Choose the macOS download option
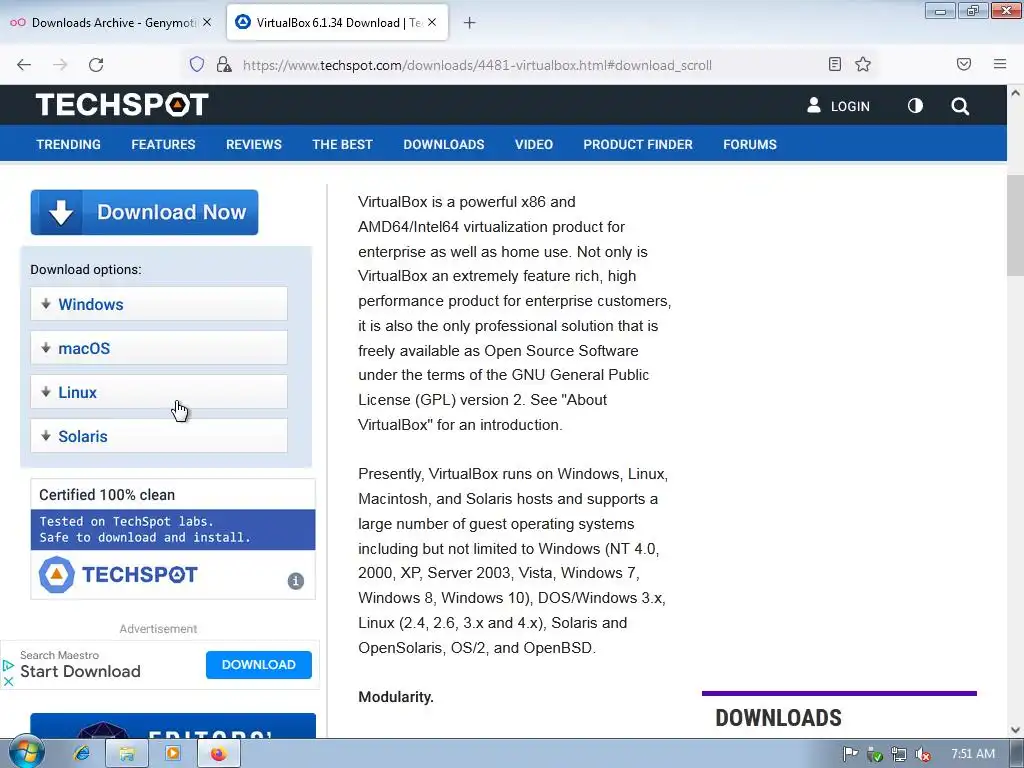 point(159,347)
